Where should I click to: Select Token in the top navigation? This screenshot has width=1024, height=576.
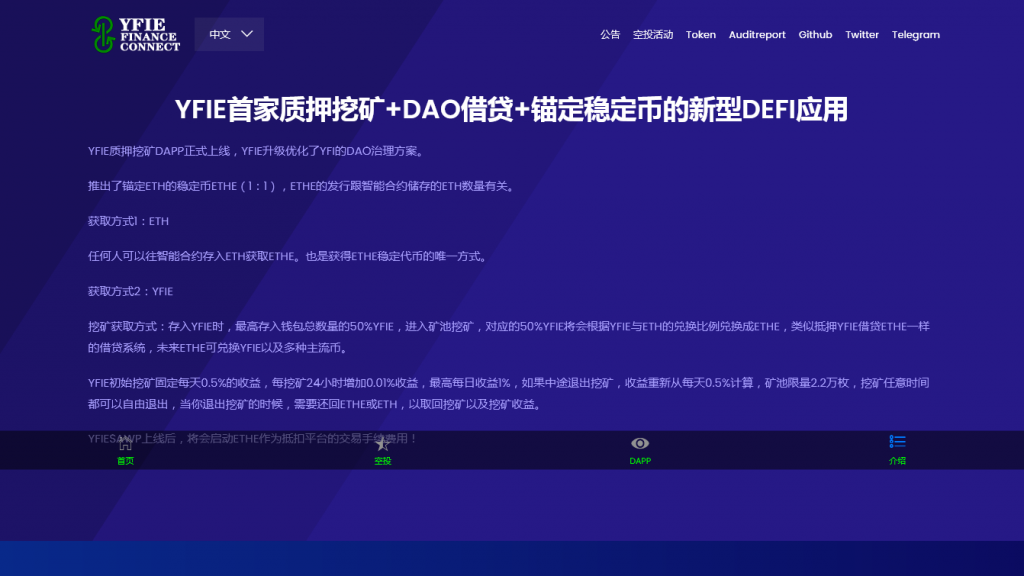click(700, 34)
